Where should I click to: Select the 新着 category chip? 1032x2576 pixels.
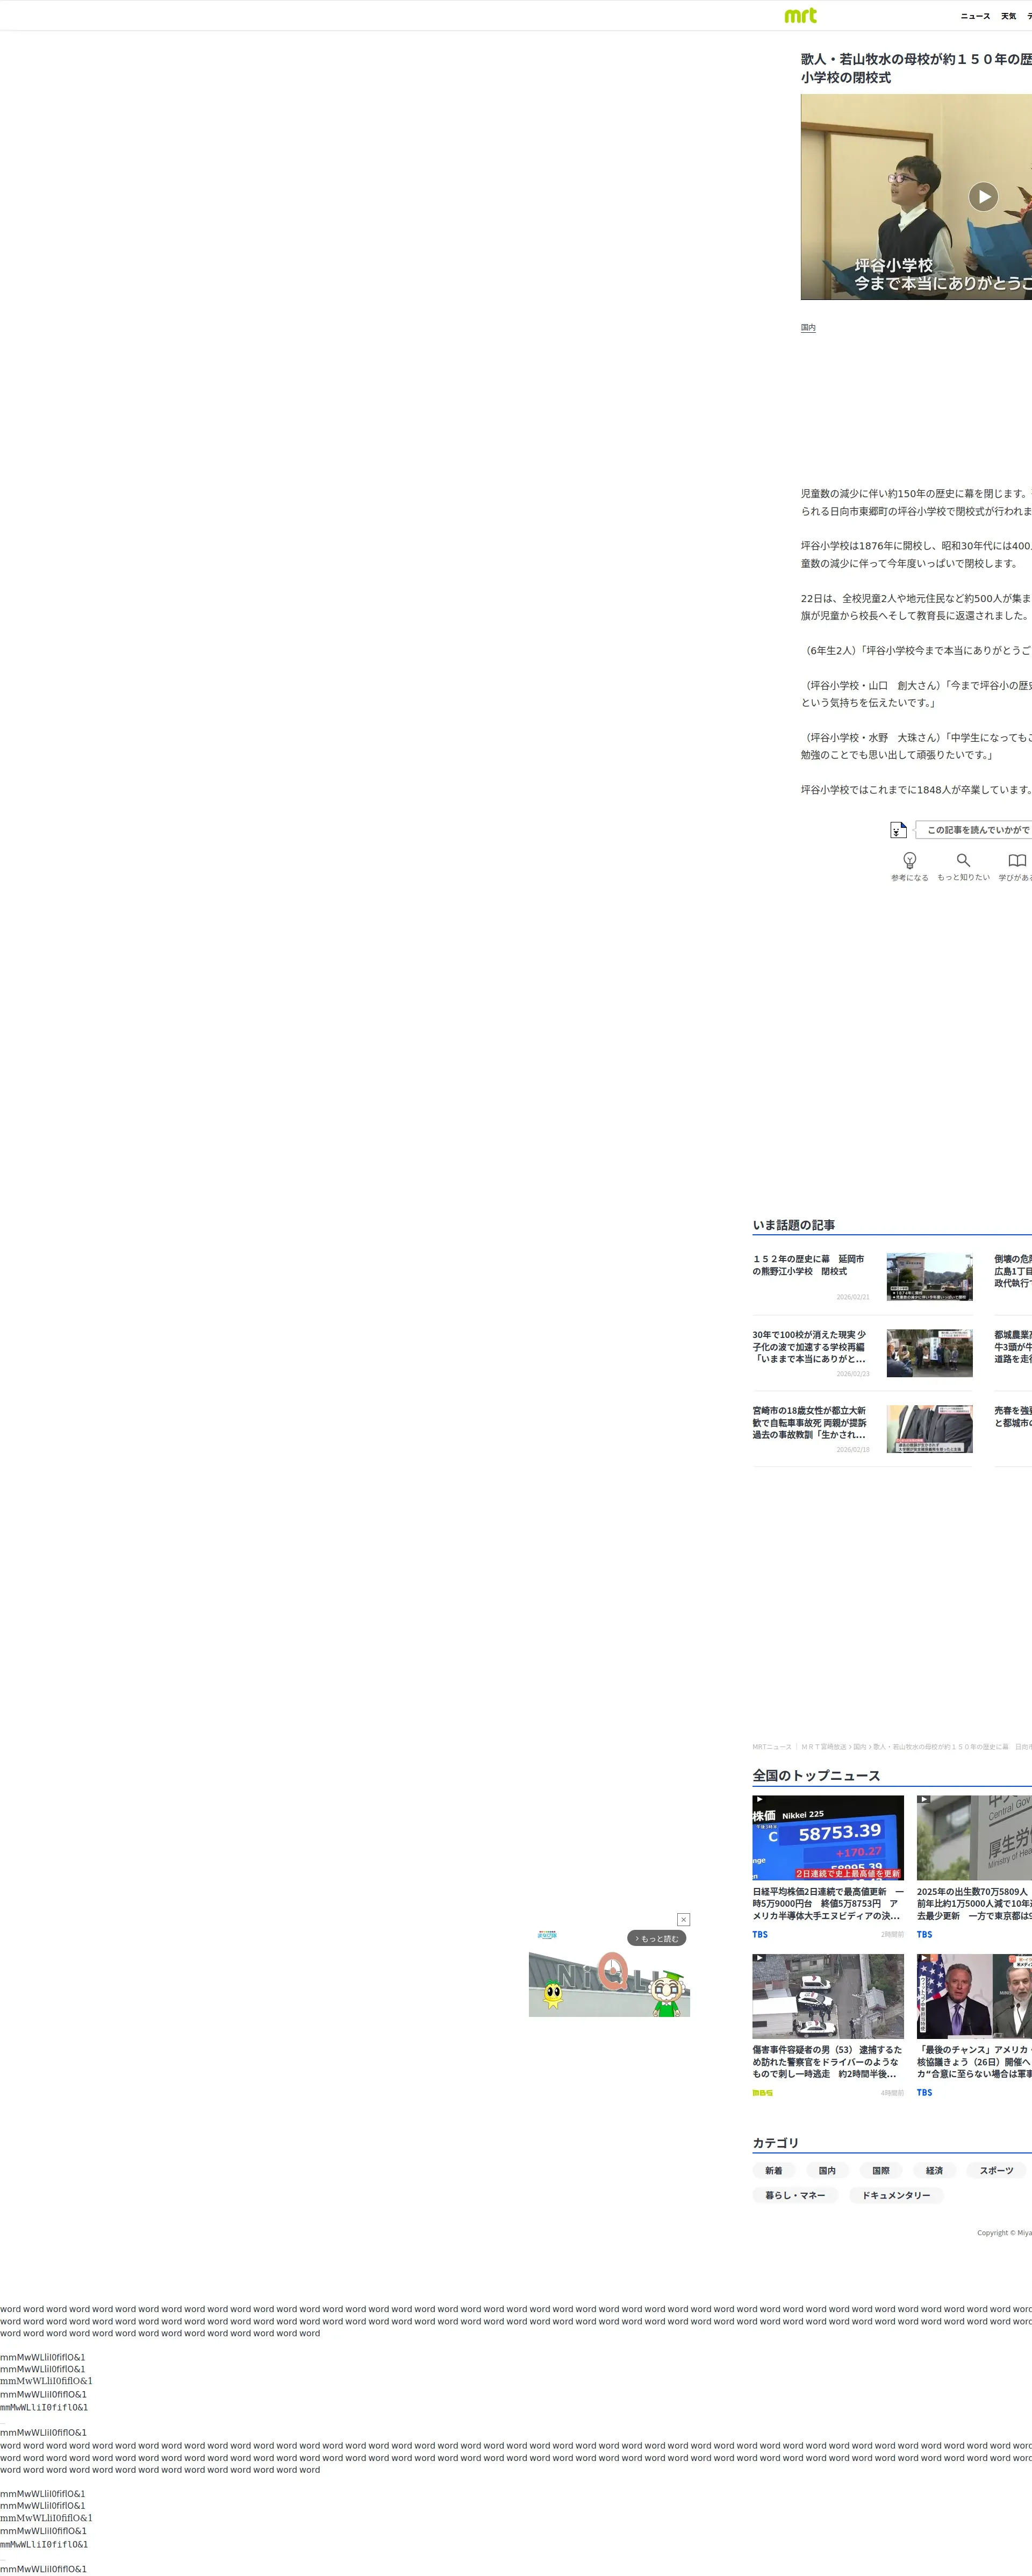click(x=774, y=2170)
